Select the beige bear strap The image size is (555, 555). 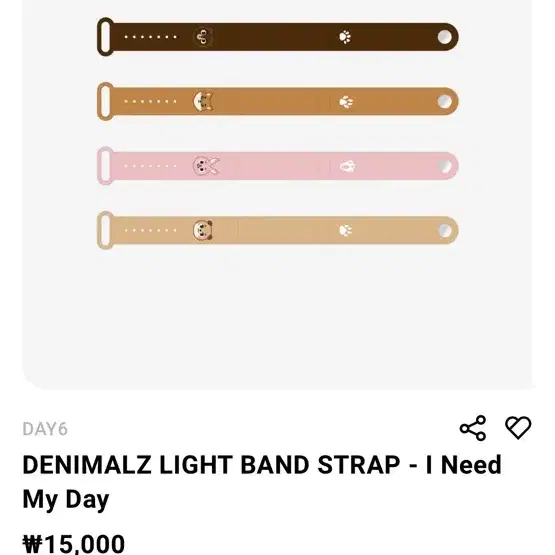[x=278, y=230]
